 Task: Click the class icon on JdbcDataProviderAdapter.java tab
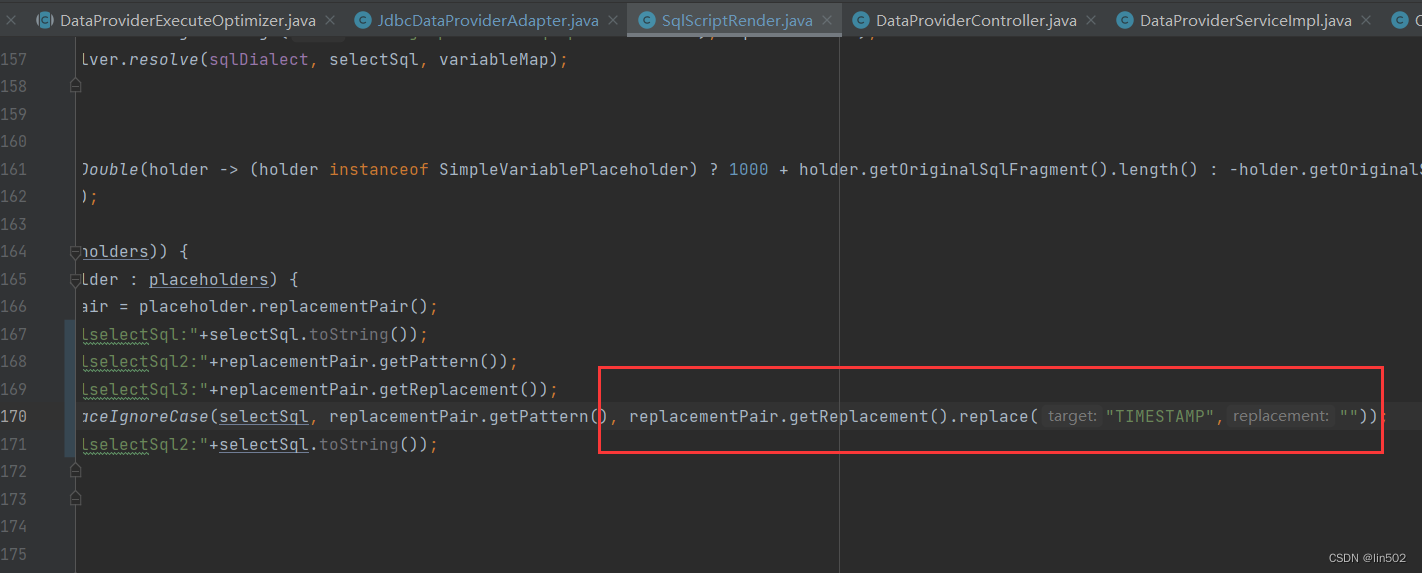tap(362, 20)
